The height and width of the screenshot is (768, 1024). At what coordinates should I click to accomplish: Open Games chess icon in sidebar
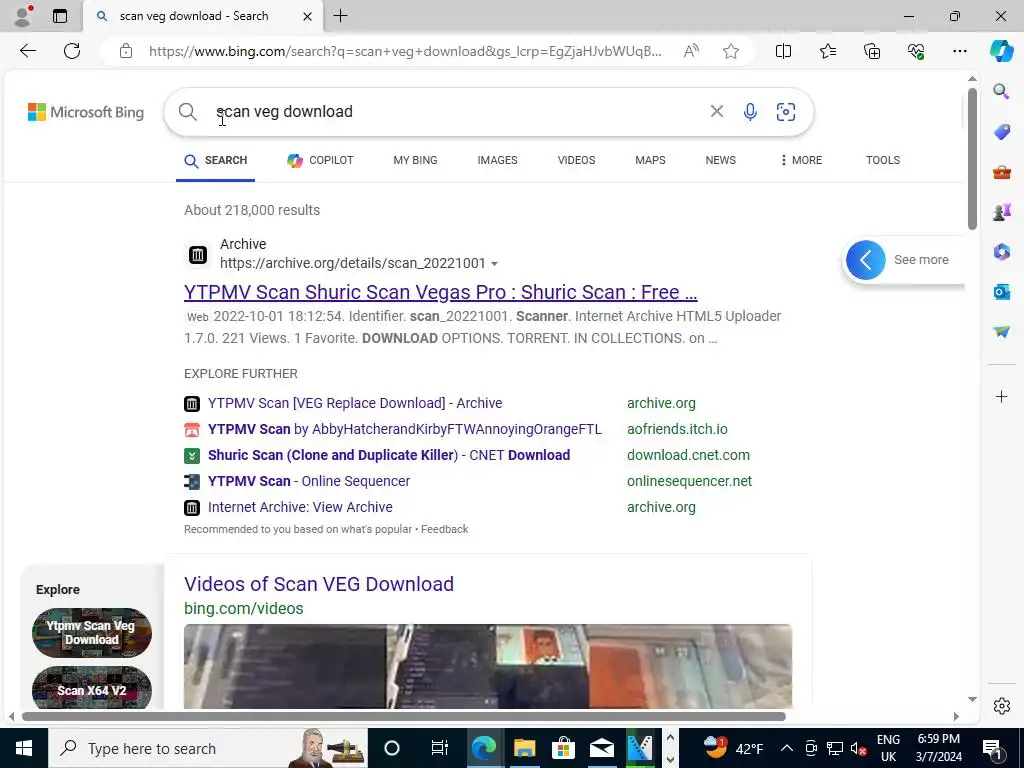click(x=1001, y=212)
